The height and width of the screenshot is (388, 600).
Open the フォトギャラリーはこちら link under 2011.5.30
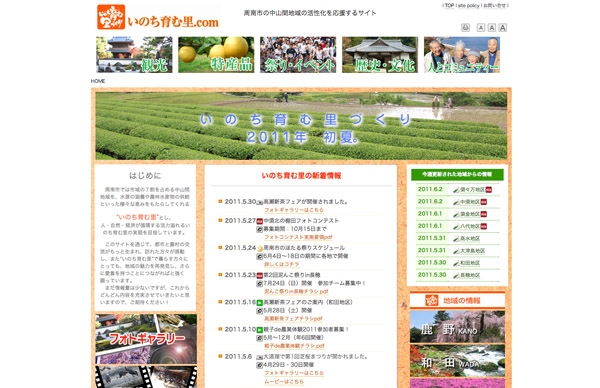294,210
